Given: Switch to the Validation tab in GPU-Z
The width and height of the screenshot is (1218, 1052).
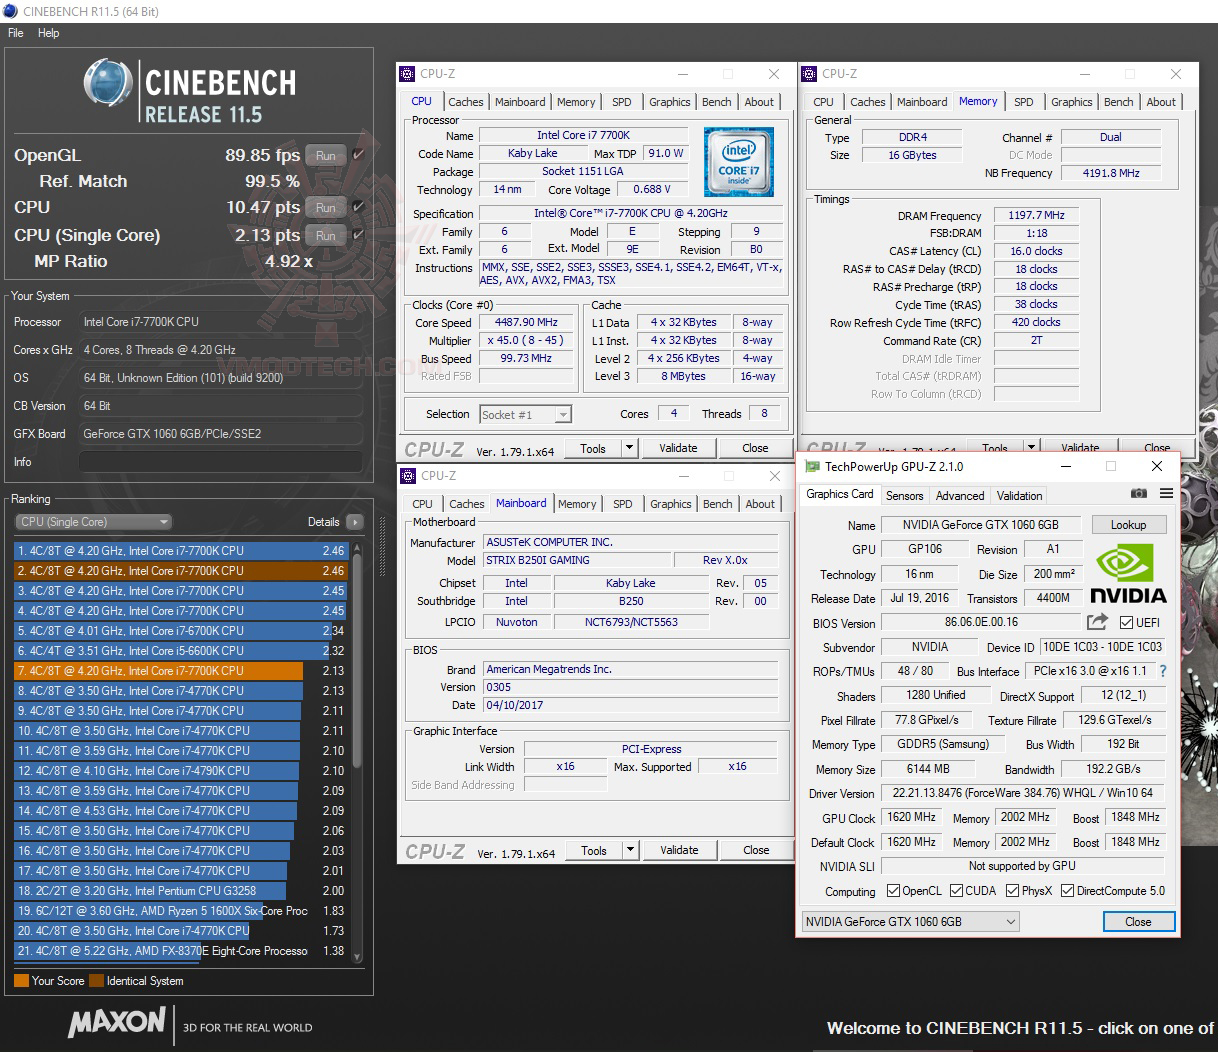Looking at the screenshot, I should point(1019,495).
